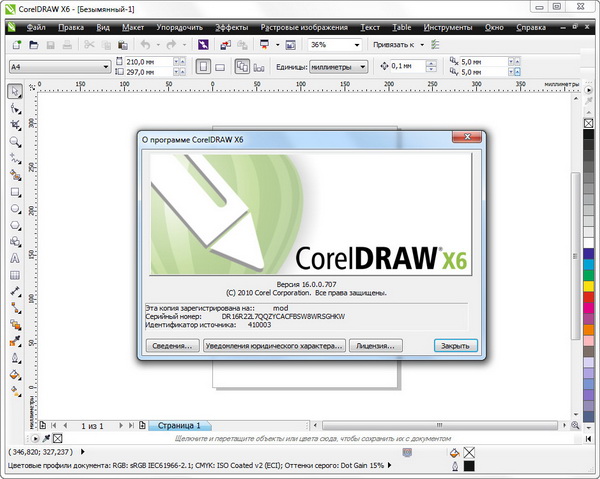Select the Pick tool in the toolbox
The height and width of the screenshot is (479, 600).
pos(16,92)
